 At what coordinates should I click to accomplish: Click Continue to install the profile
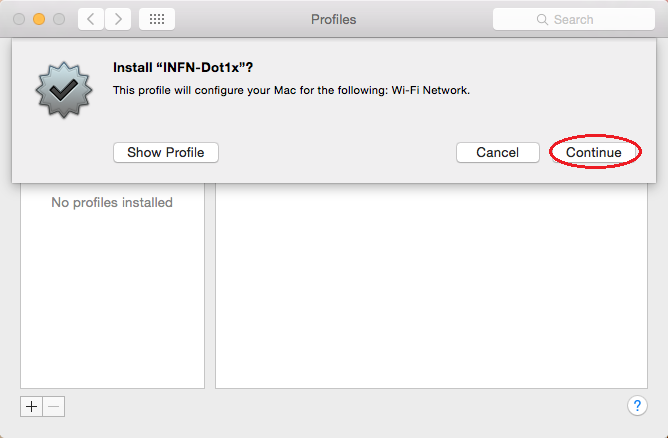tap(594, 153)
